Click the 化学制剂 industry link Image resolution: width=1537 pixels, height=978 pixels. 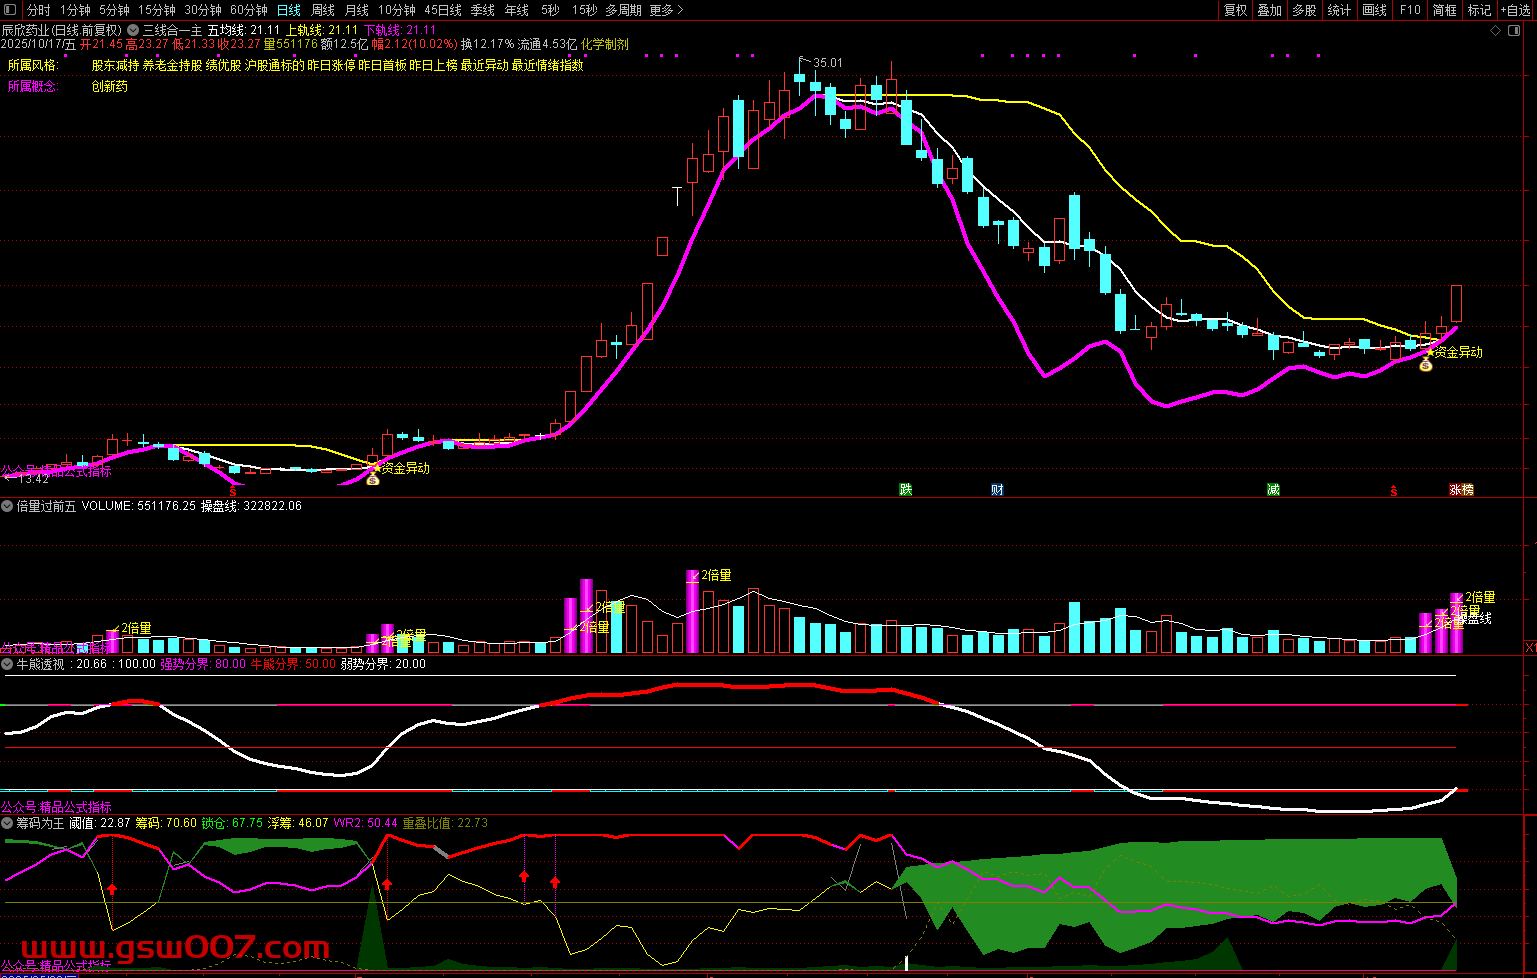pyautogui.click(x=605, y=45)
